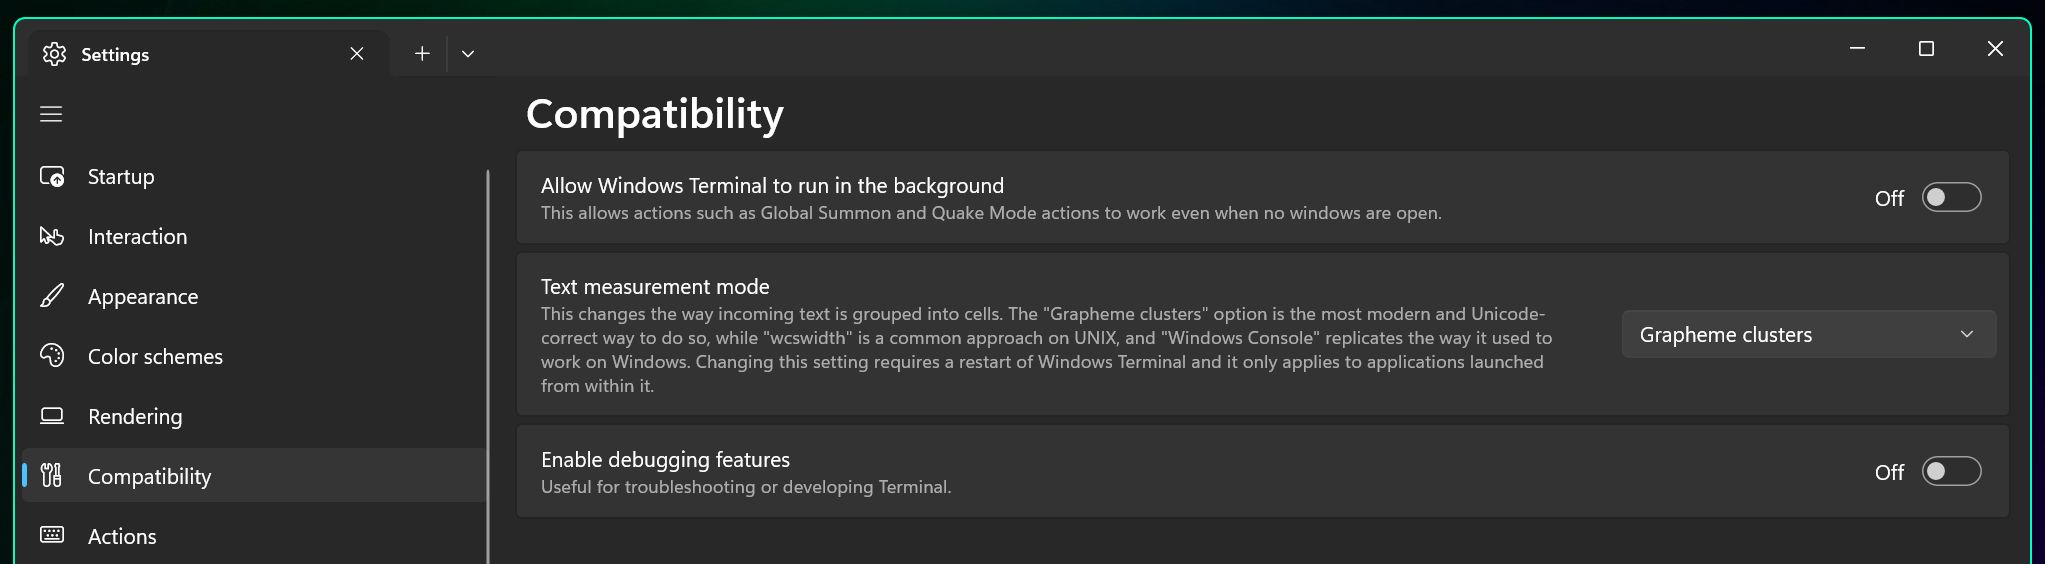
Task: Select the Appearance brush icon
Action: [x=52, y=297]
